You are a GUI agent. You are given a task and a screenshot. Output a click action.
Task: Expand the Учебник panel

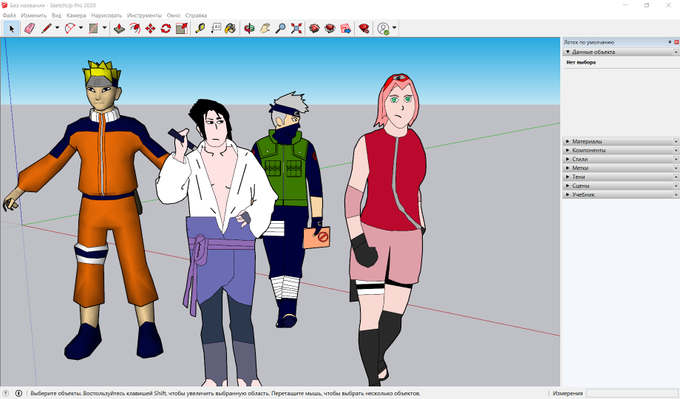[x=567, y=195]
